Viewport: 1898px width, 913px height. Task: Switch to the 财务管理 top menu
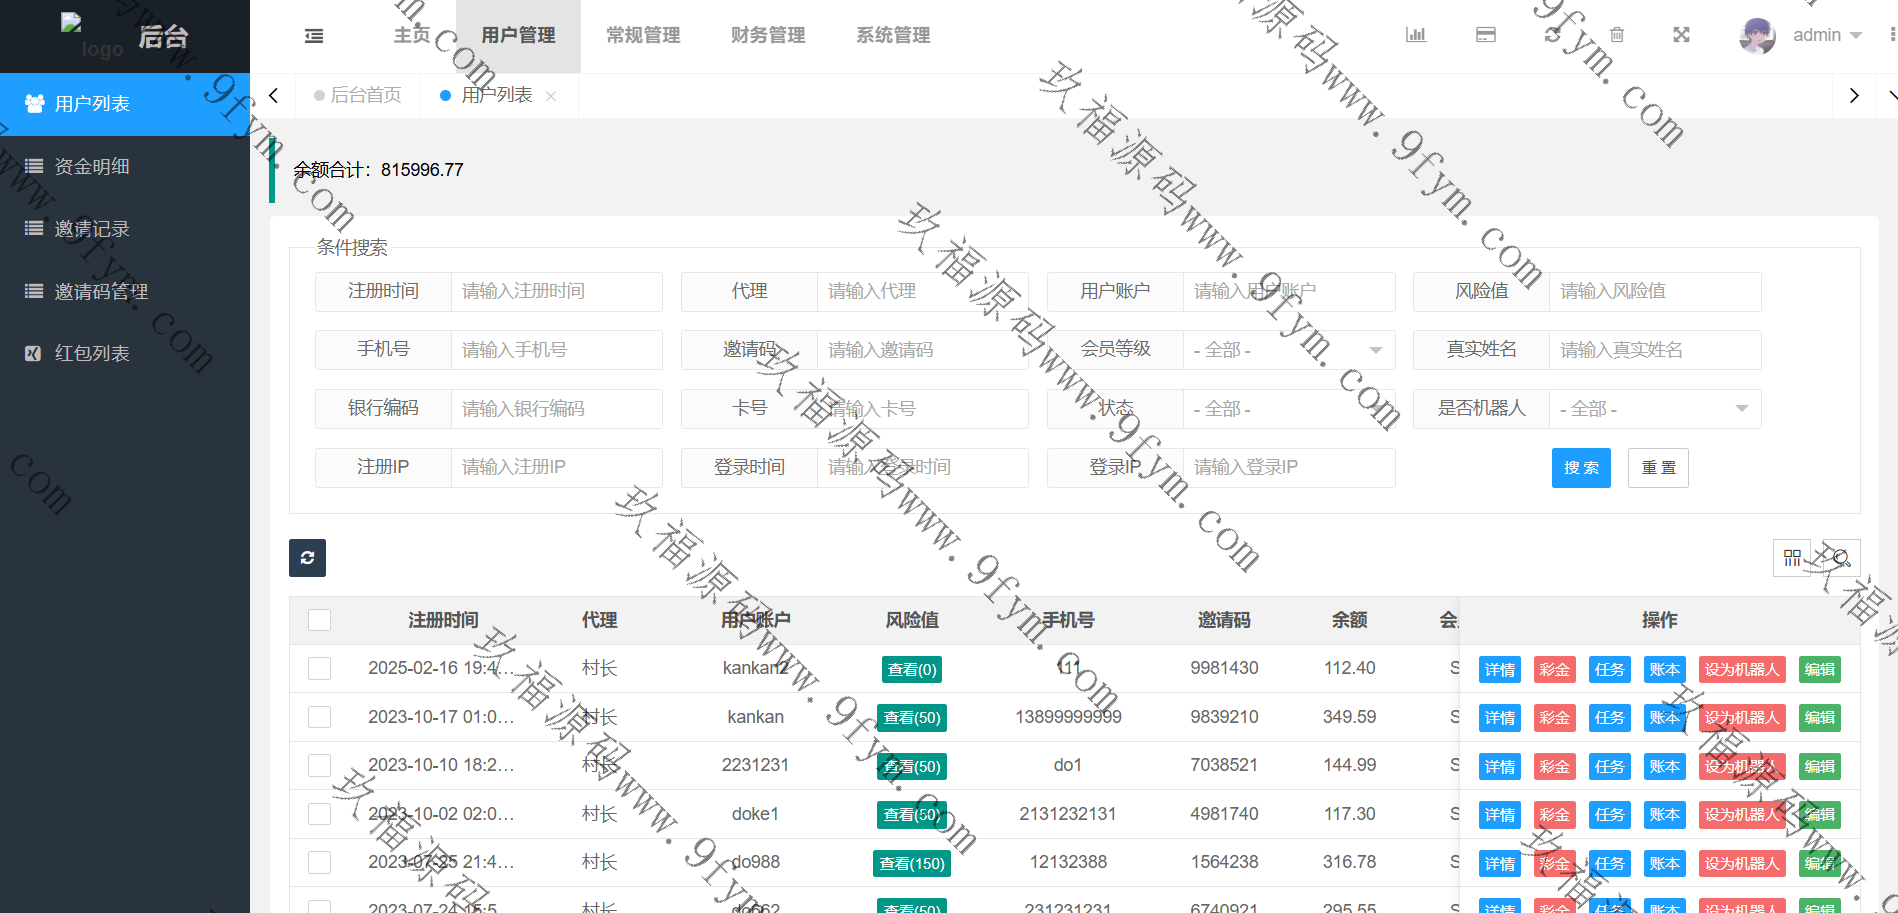767,36
